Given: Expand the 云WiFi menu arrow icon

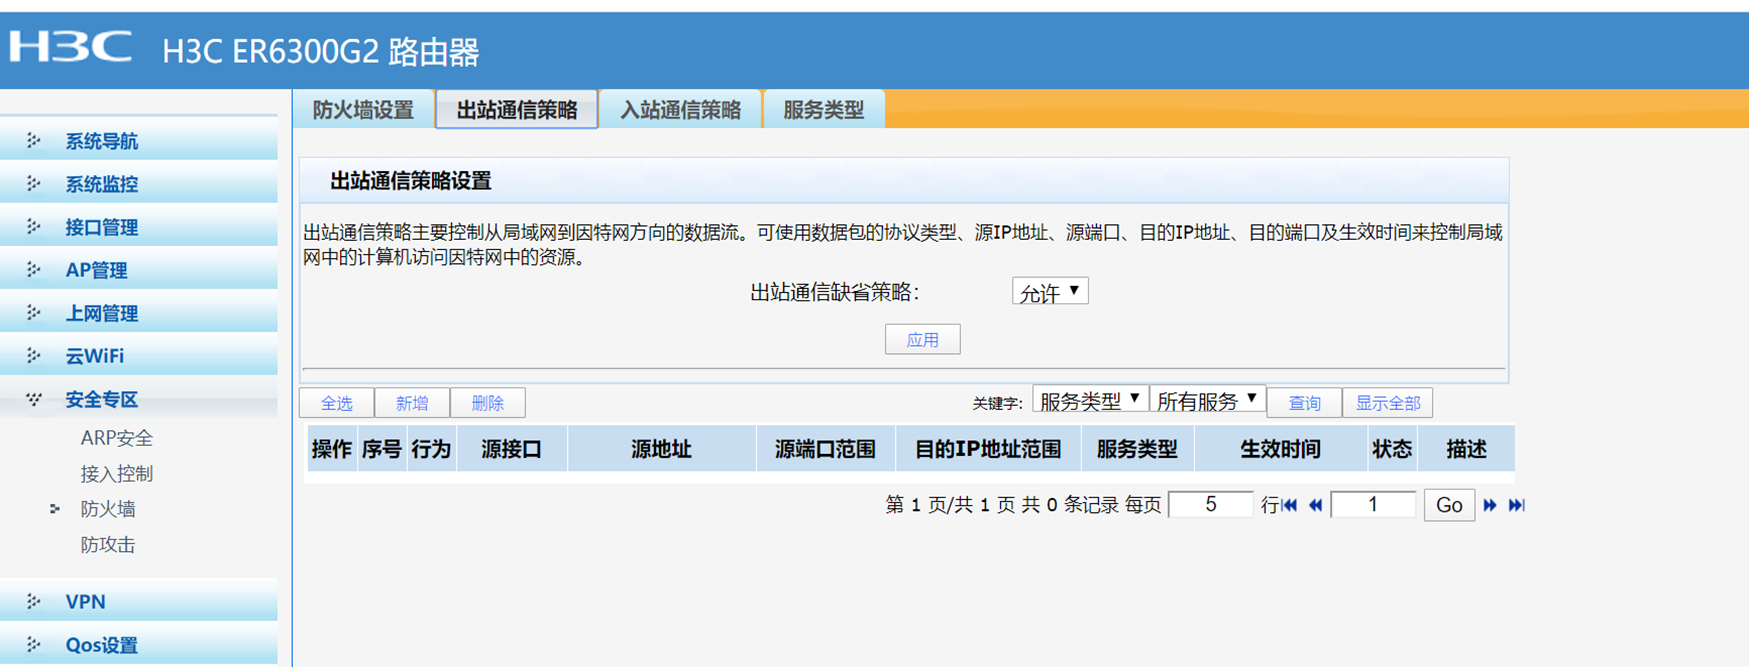Looking at the screenshot, I should point(33,355).
